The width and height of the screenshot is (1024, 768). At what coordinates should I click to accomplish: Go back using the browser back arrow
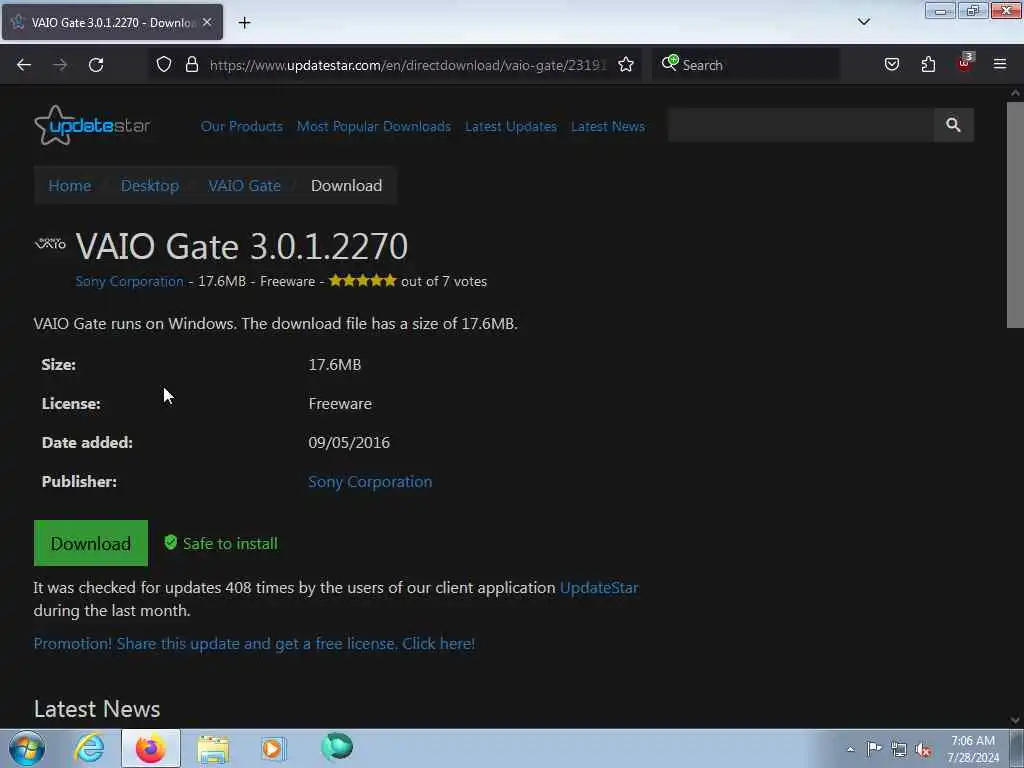click(24, 65)
